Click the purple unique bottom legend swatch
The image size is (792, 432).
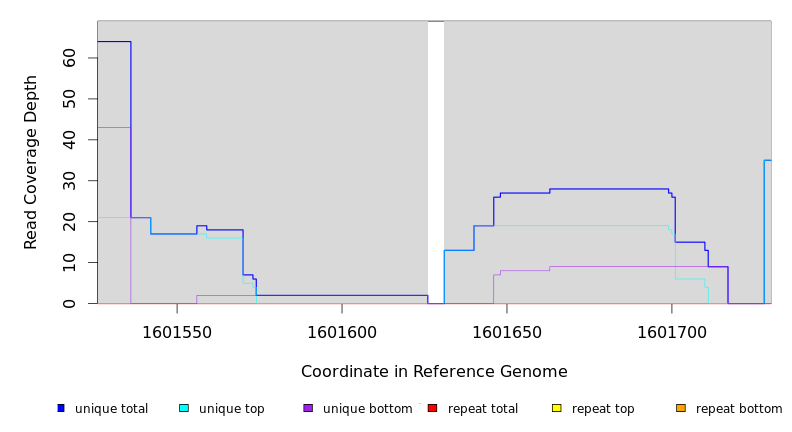tap(308, 408)
